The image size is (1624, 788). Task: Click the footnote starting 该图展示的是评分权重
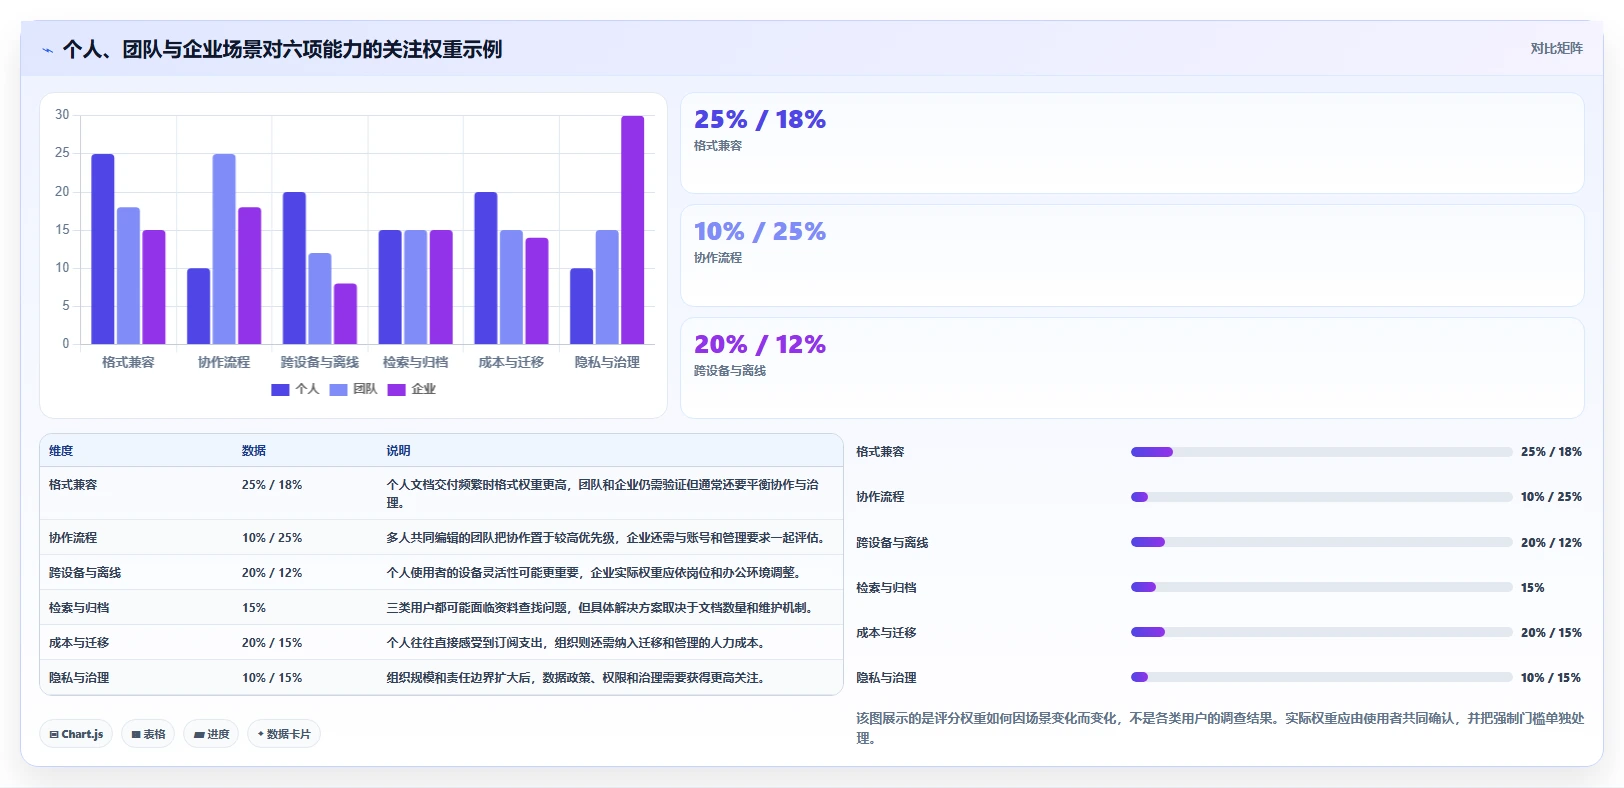(x=1220, y=728)
